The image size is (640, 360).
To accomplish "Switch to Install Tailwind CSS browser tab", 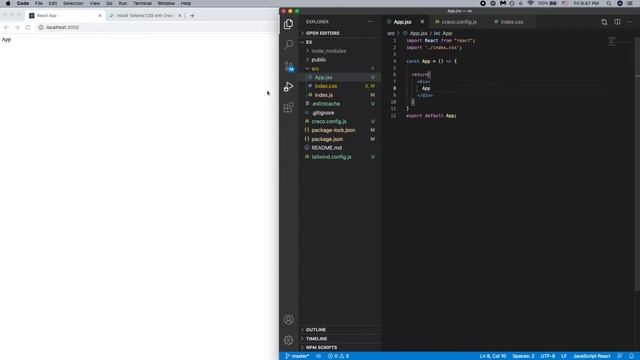I will click(146, 16).
